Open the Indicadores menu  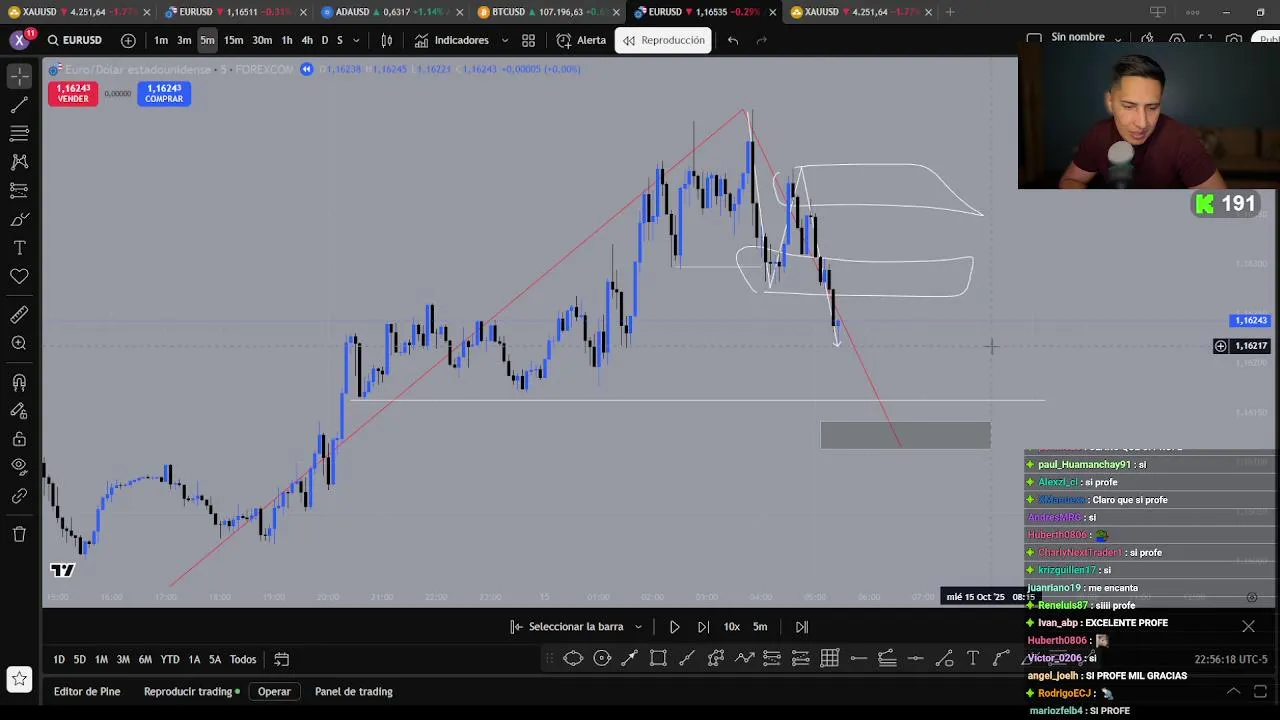[452, 40]
